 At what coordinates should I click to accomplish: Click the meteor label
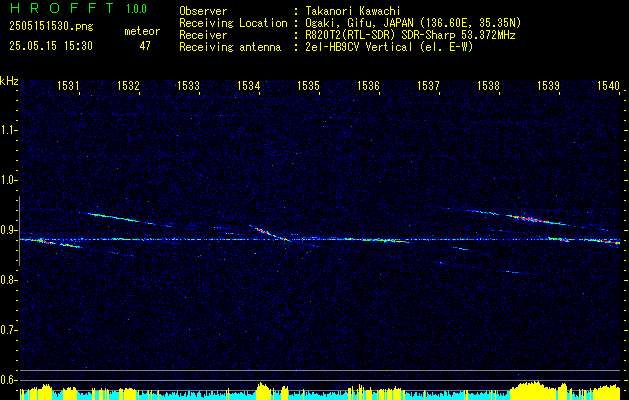coord(142,31)
